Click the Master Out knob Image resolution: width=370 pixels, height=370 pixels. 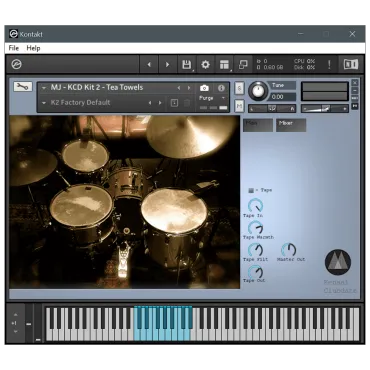pyautogui.click(x=289, y=250)
